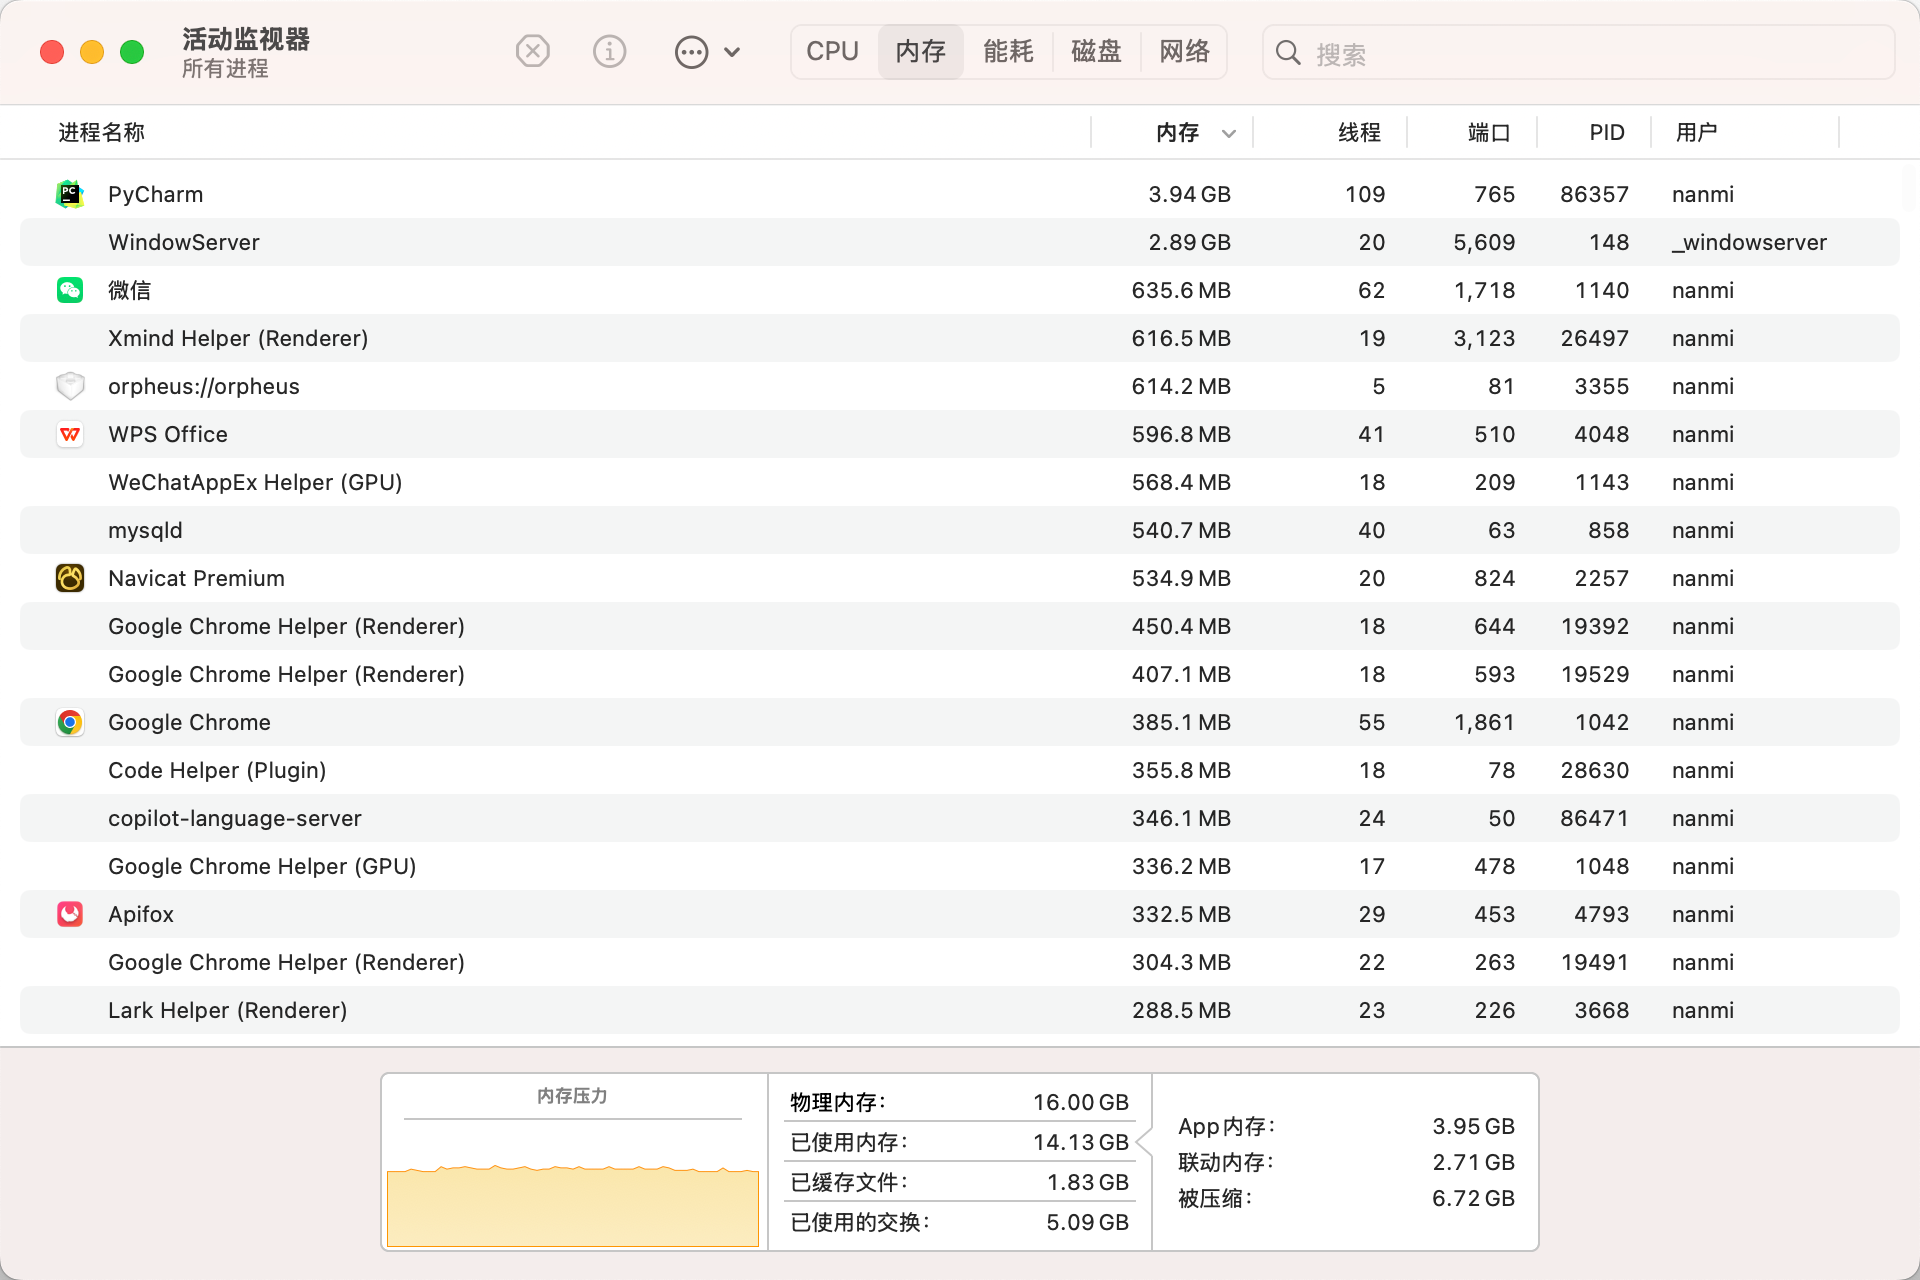The width and height of the screenshot is (1920, 1280).
Task: Open the process info (i) icon
Action: tap(609, 51)
